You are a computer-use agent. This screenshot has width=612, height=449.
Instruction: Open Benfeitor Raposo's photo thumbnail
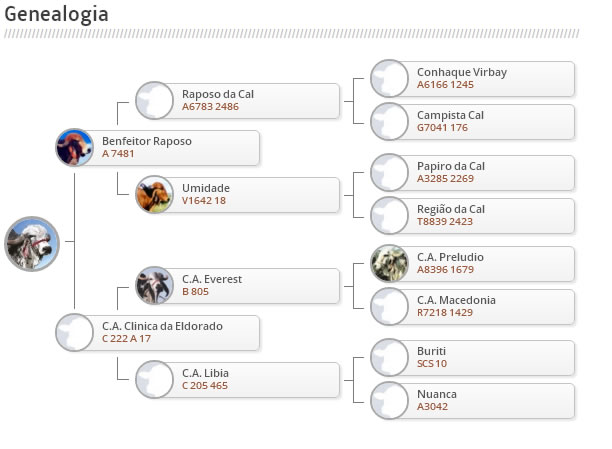click(x=74, y=148)
